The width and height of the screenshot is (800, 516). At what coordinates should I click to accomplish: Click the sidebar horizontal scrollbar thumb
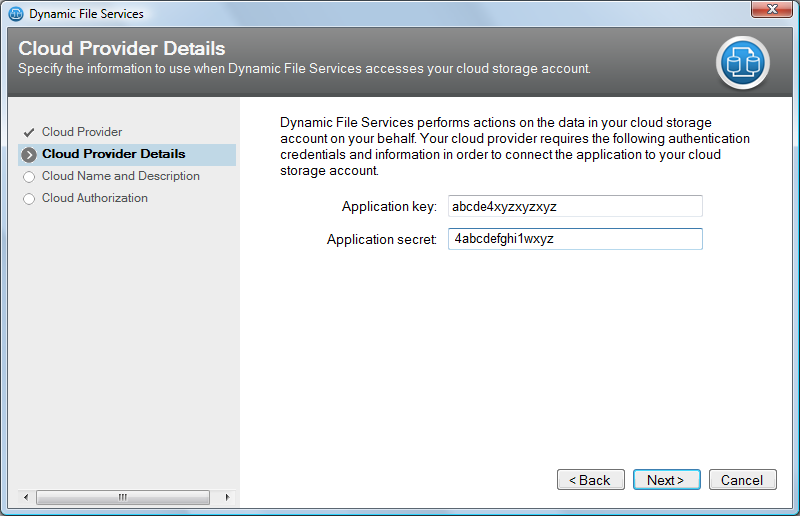pyautogui.click(x=122, y=497)
